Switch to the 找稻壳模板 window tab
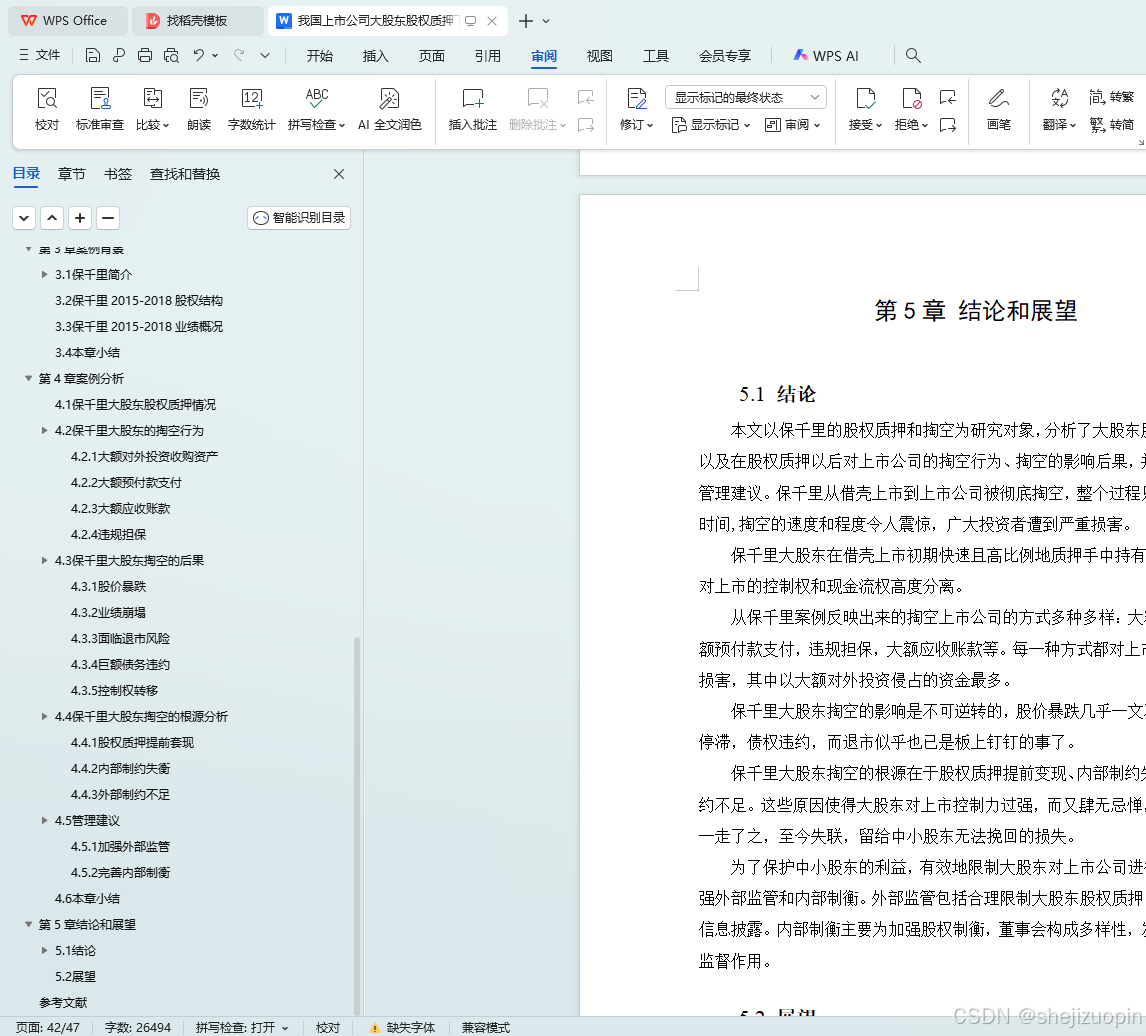This screenshot has width=1146, height=1036. click(197, 20)
